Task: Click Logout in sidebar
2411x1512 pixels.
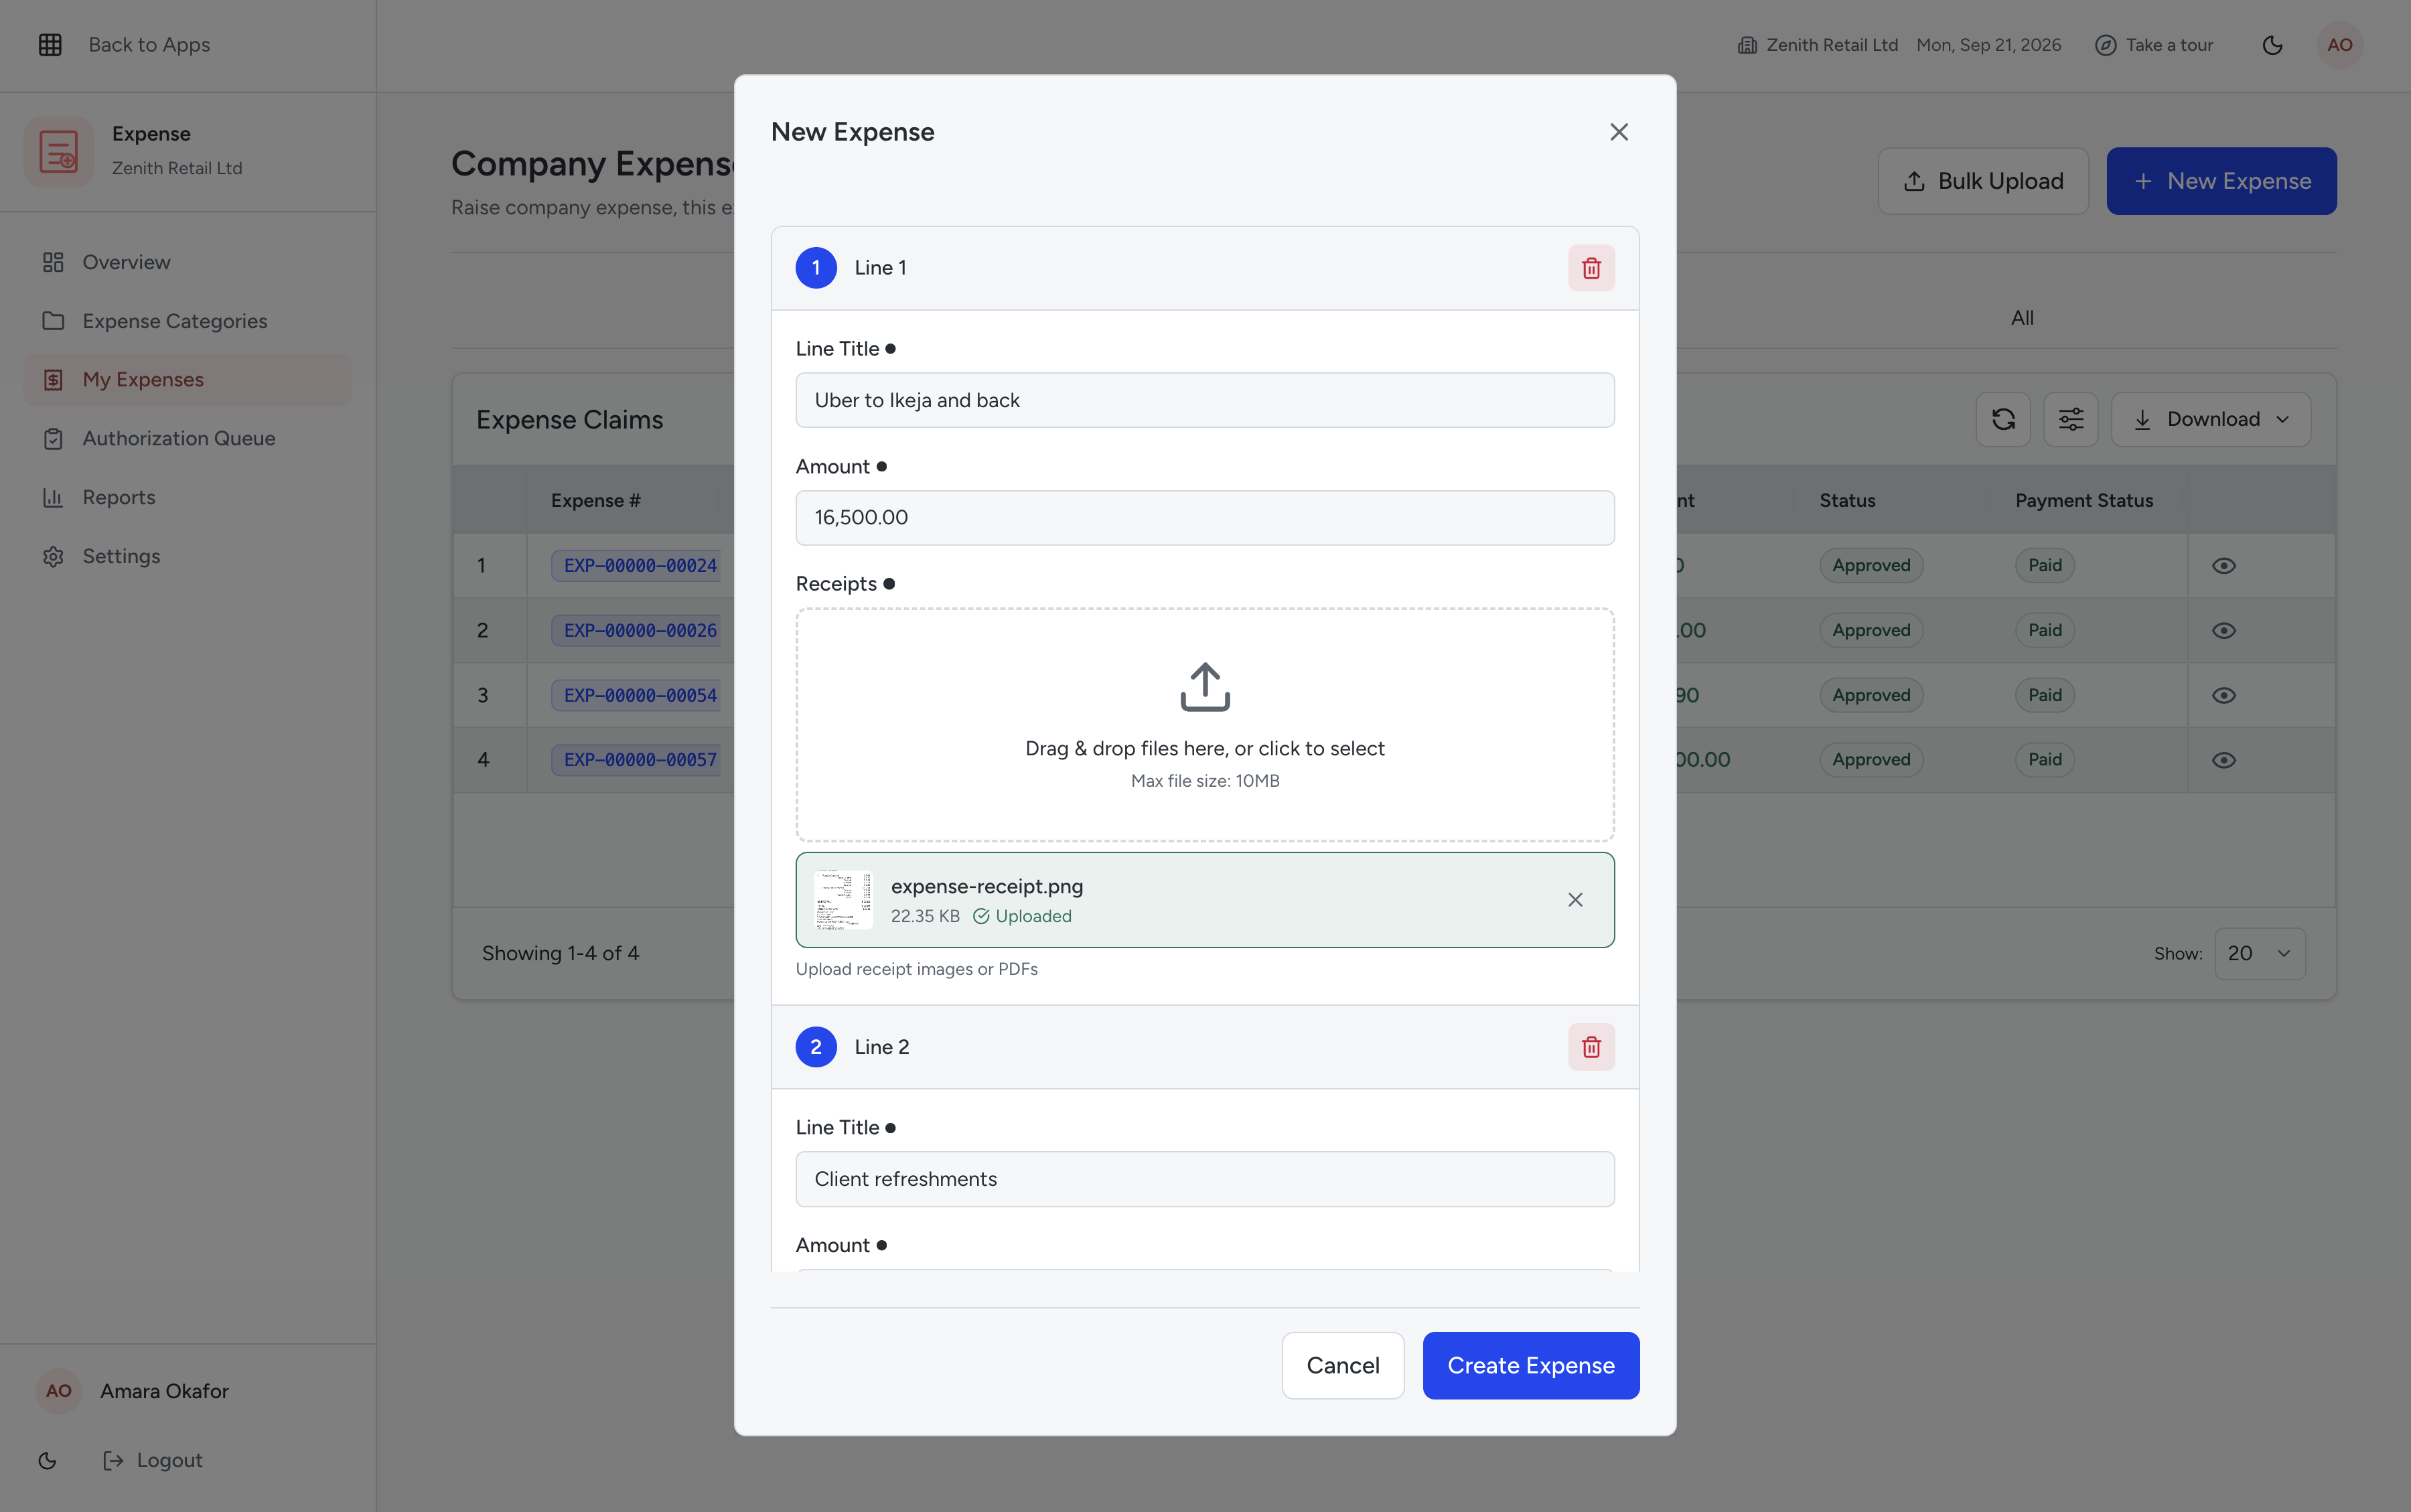Action: click(x=153, y=1461)
